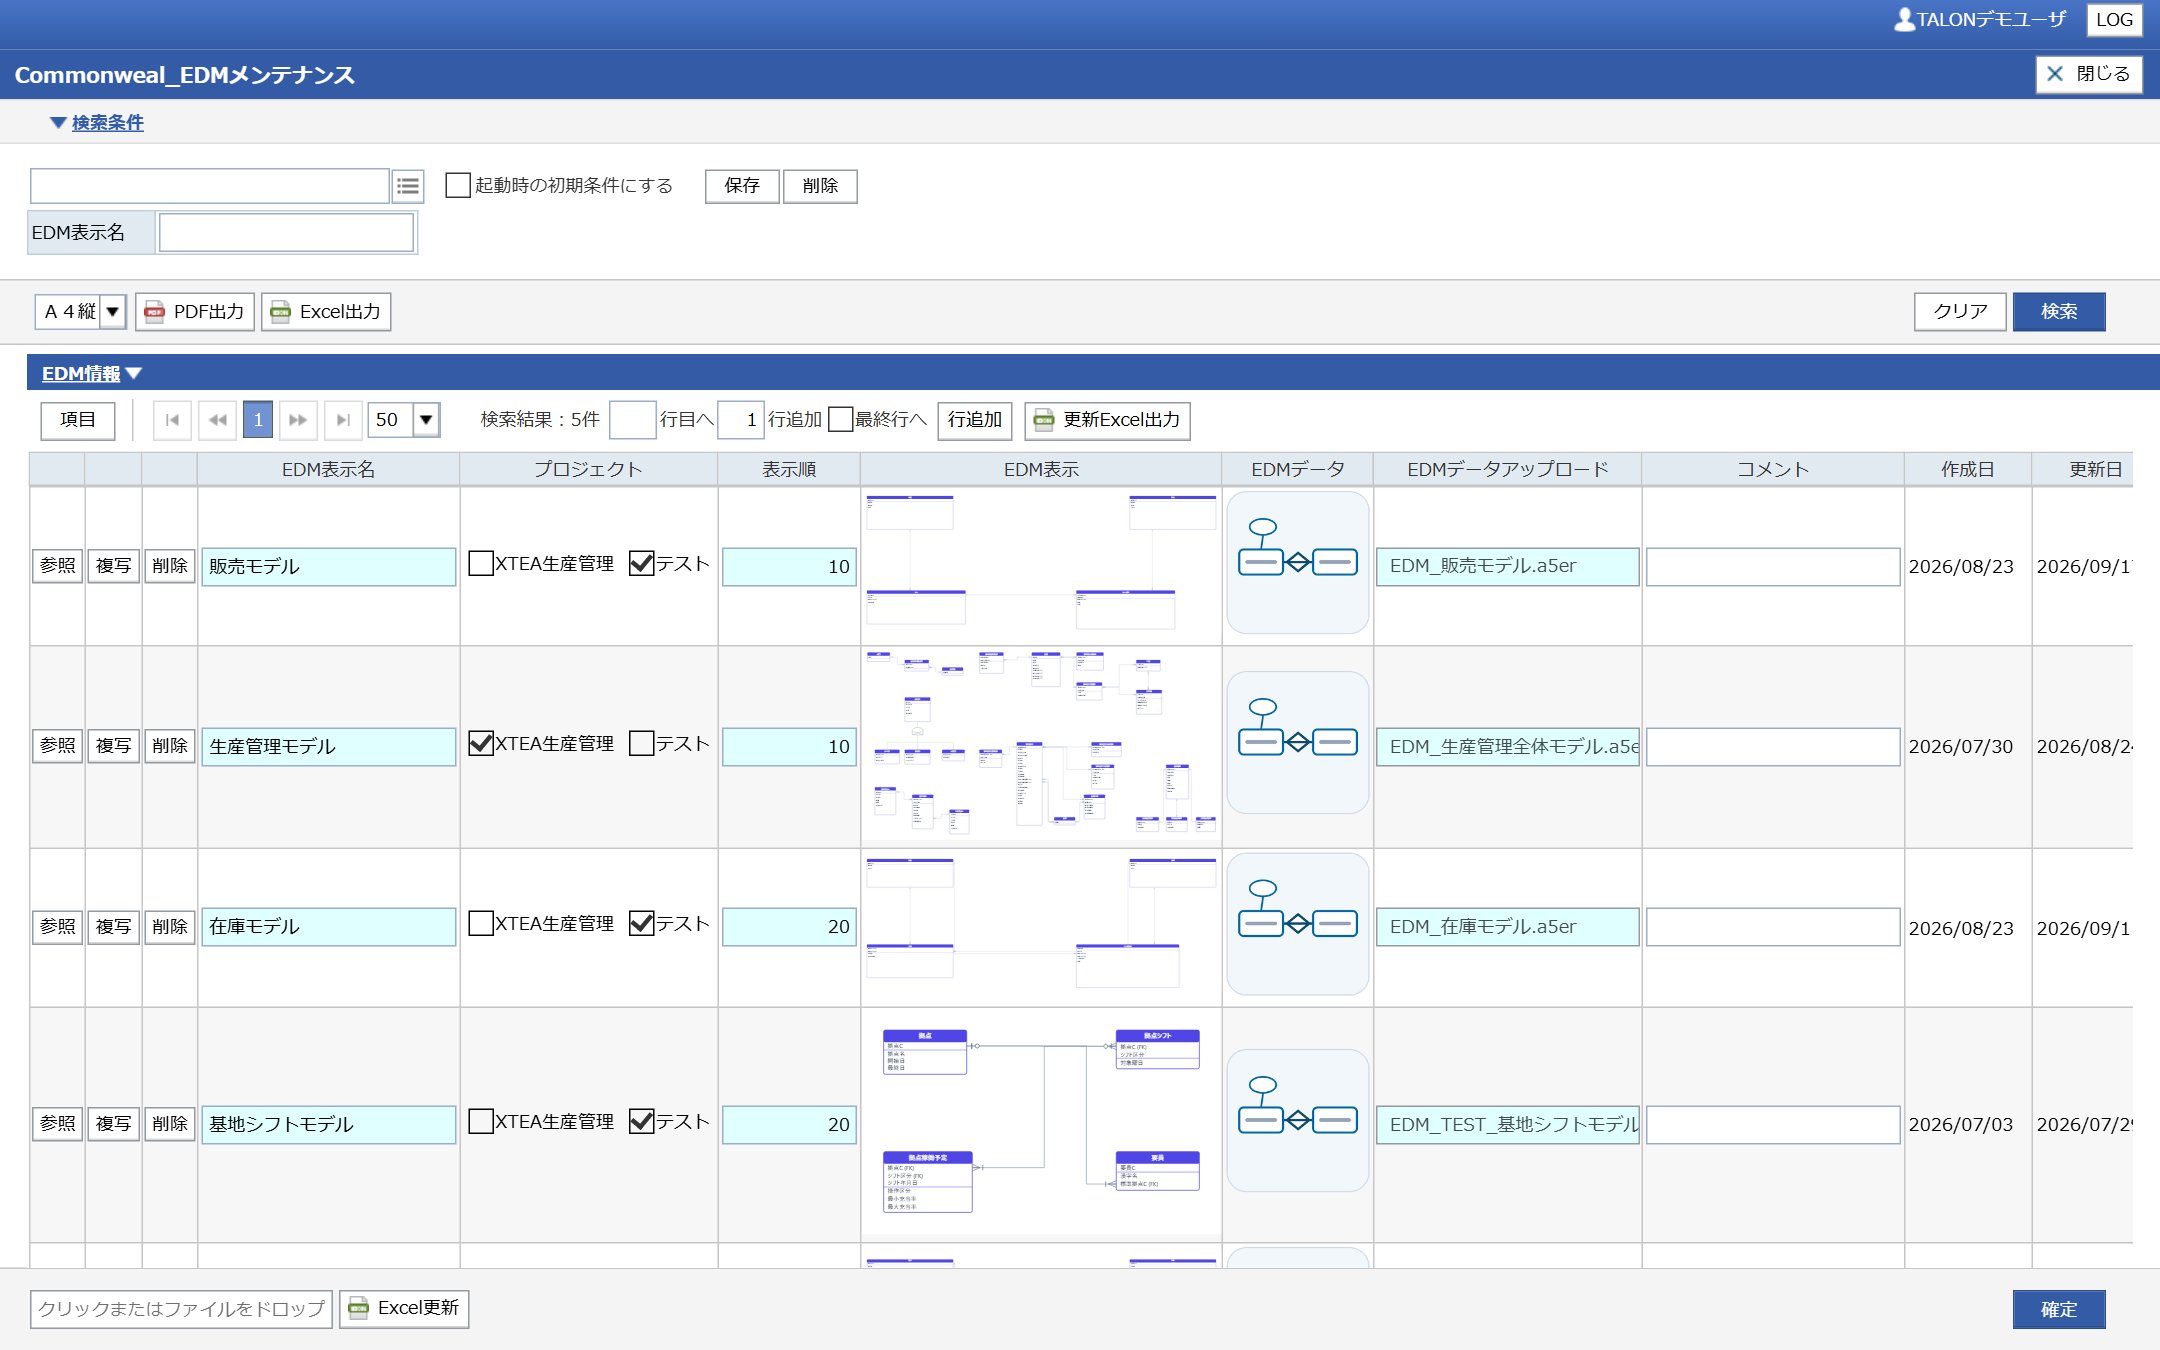
Task: Click the TALONデモユーザ user icon
Action: point(1904,19)
